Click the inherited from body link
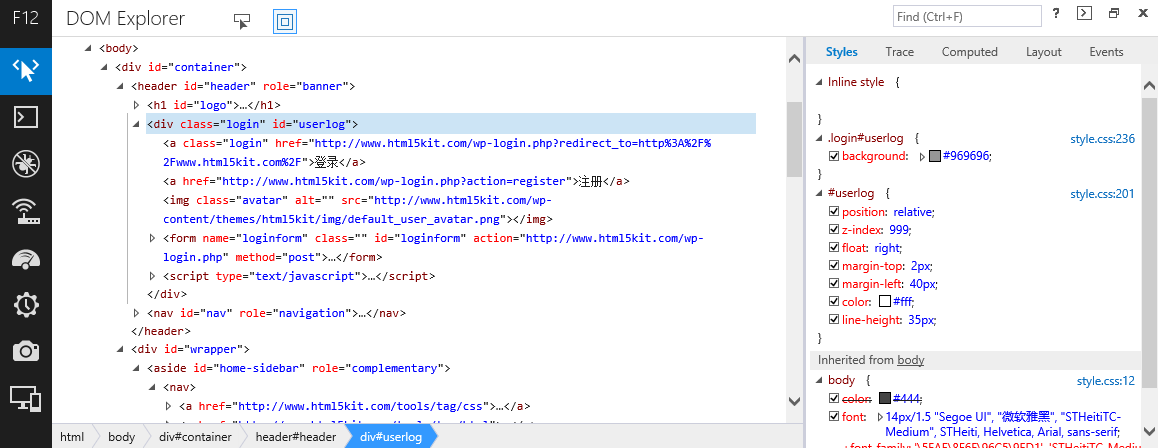Viewport: 1158px width, 448px height. [x=911, y=360]
